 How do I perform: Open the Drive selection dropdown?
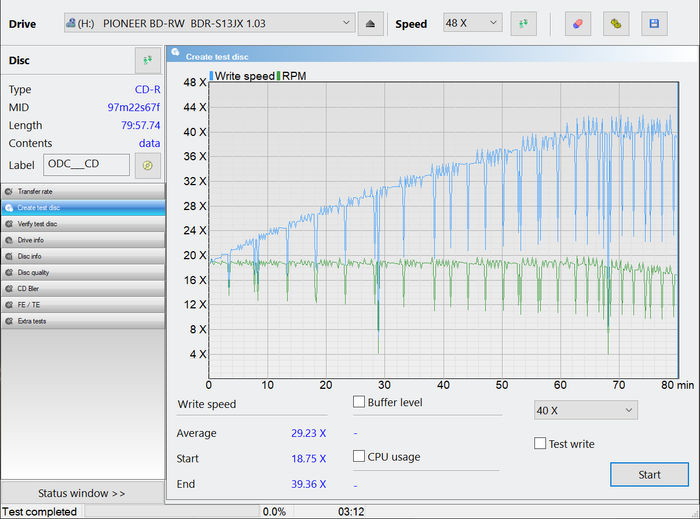coord(209,23)
